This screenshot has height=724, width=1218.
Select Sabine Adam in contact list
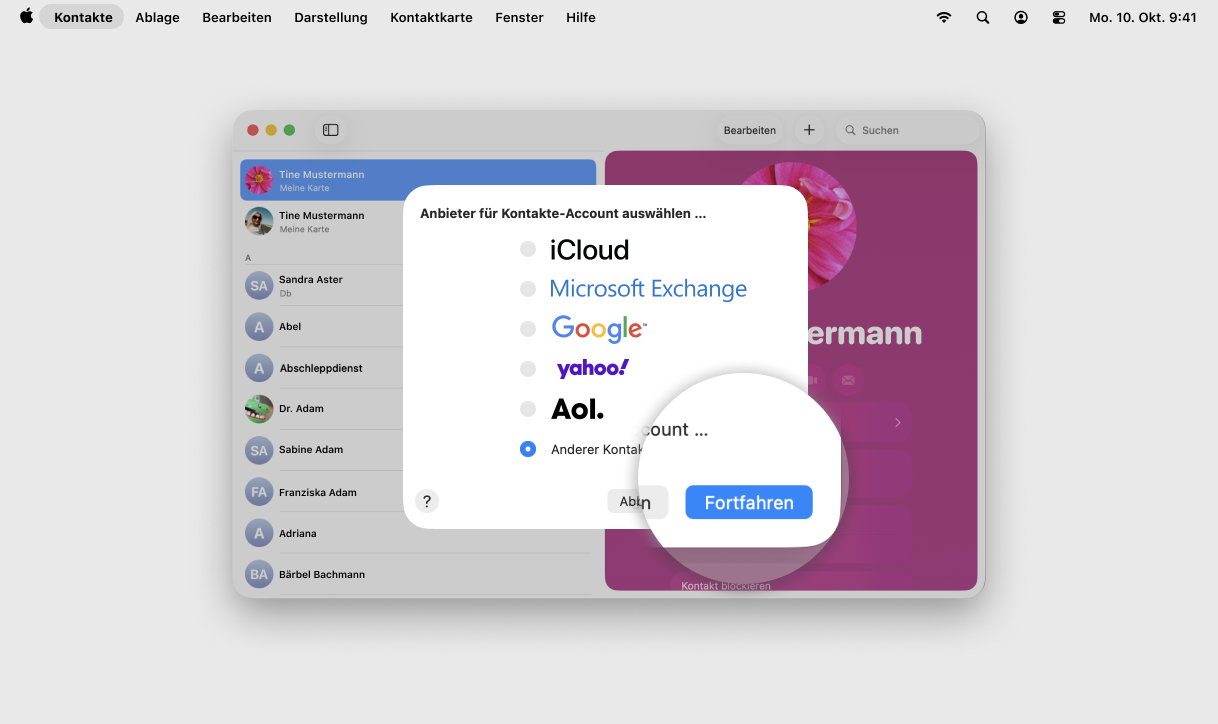311,450
